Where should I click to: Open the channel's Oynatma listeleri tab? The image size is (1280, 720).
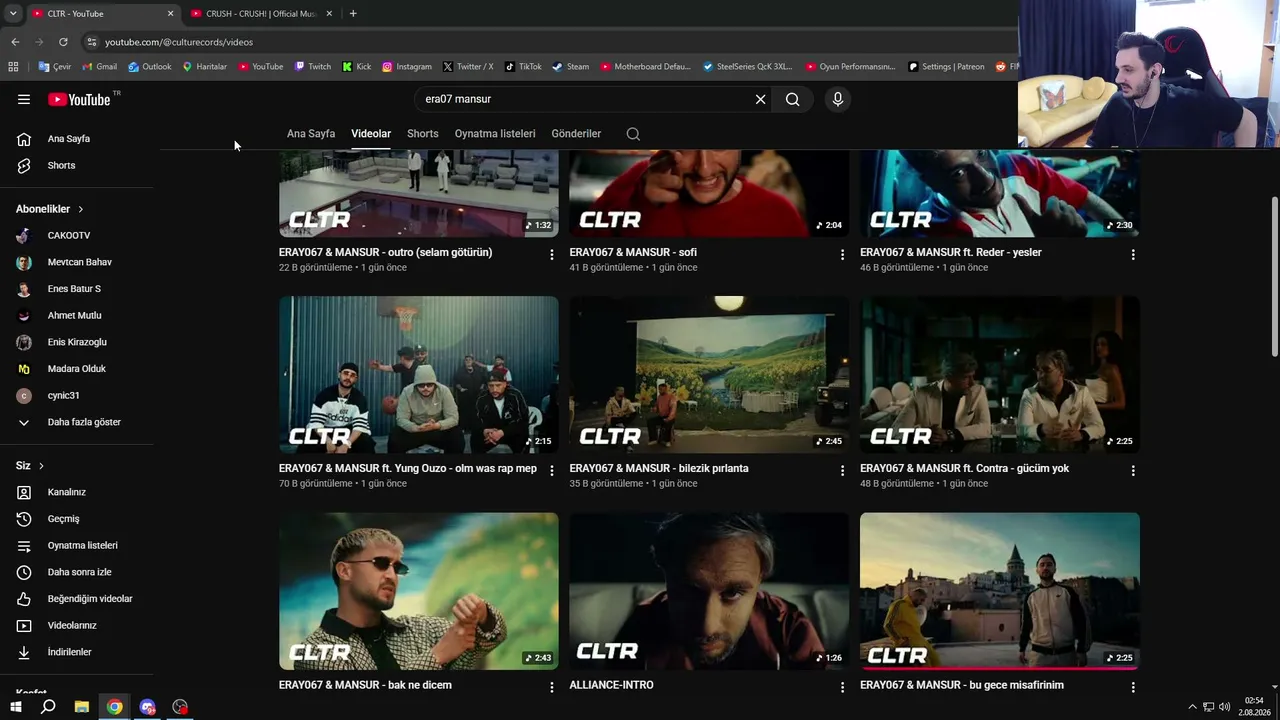495,134
